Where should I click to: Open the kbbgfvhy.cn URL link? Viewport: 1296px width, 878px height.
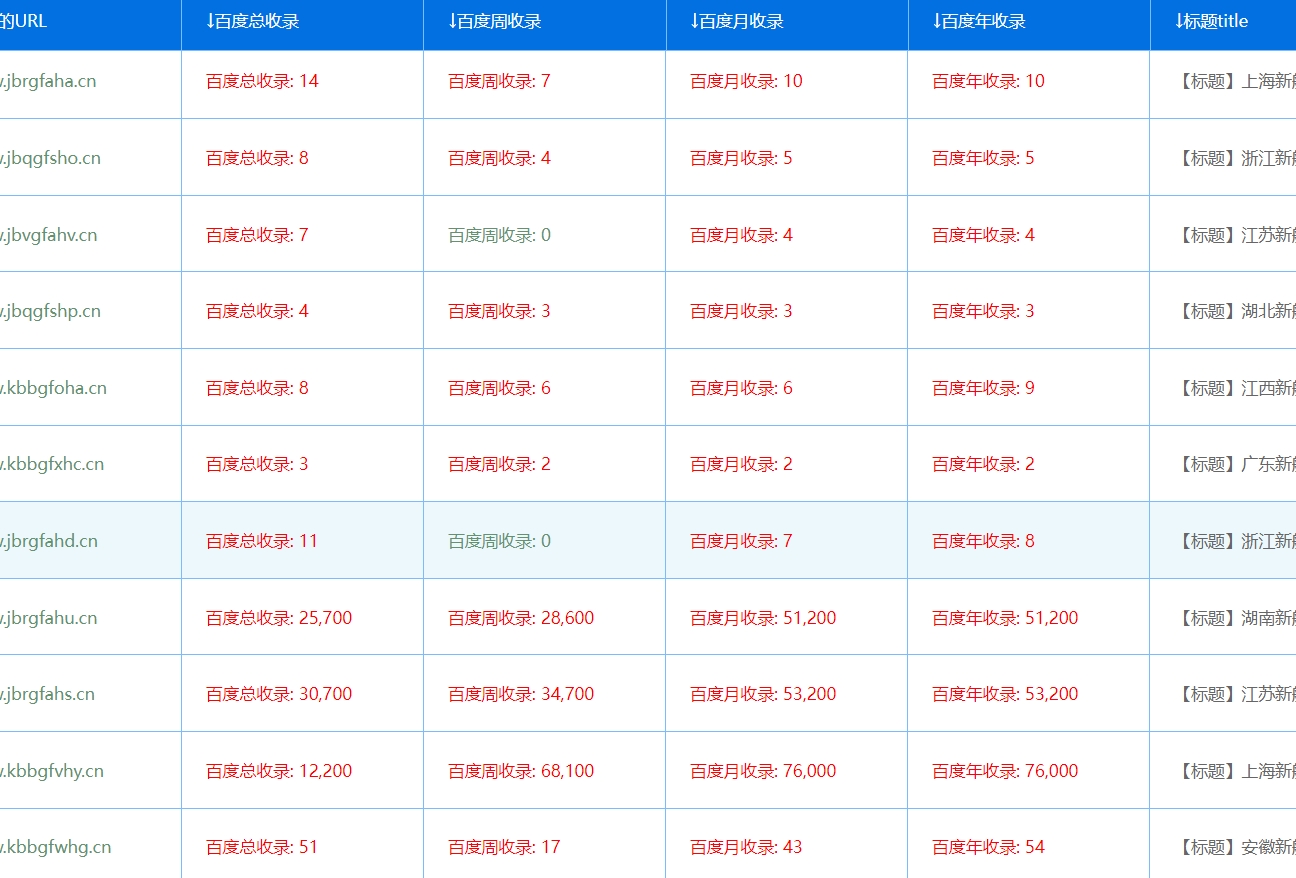click(52, 771)
